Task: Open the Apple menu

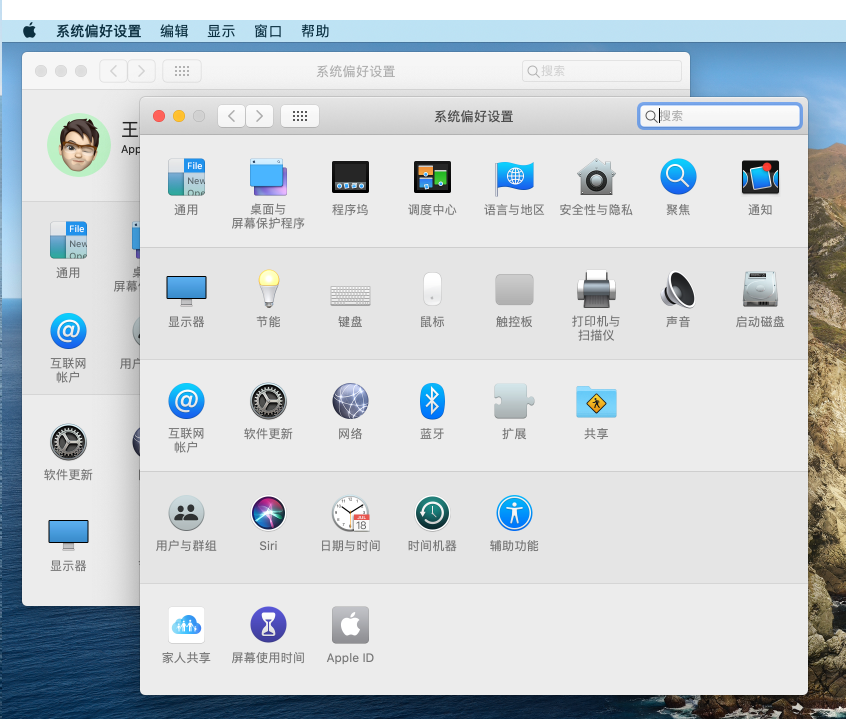Action: 30,31
